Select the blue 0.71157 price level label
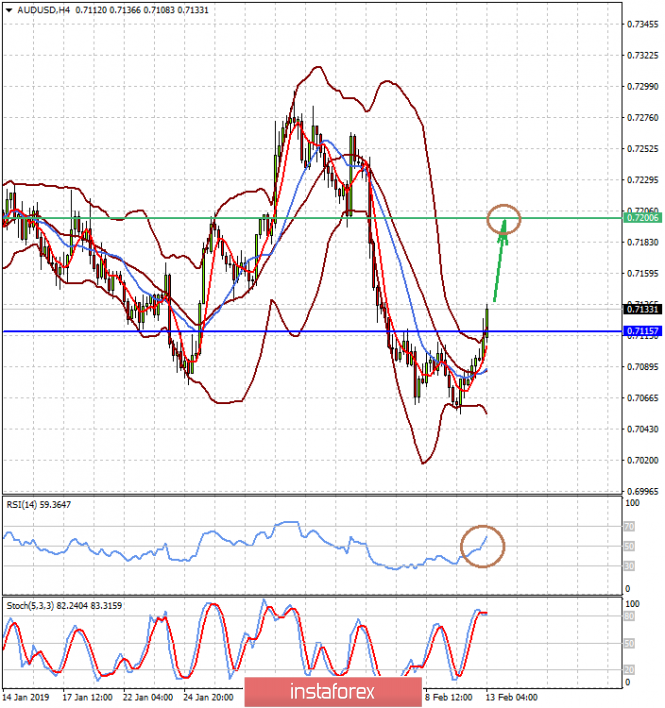Viewport: 665px width, 708px height. [x=642, y=331]
